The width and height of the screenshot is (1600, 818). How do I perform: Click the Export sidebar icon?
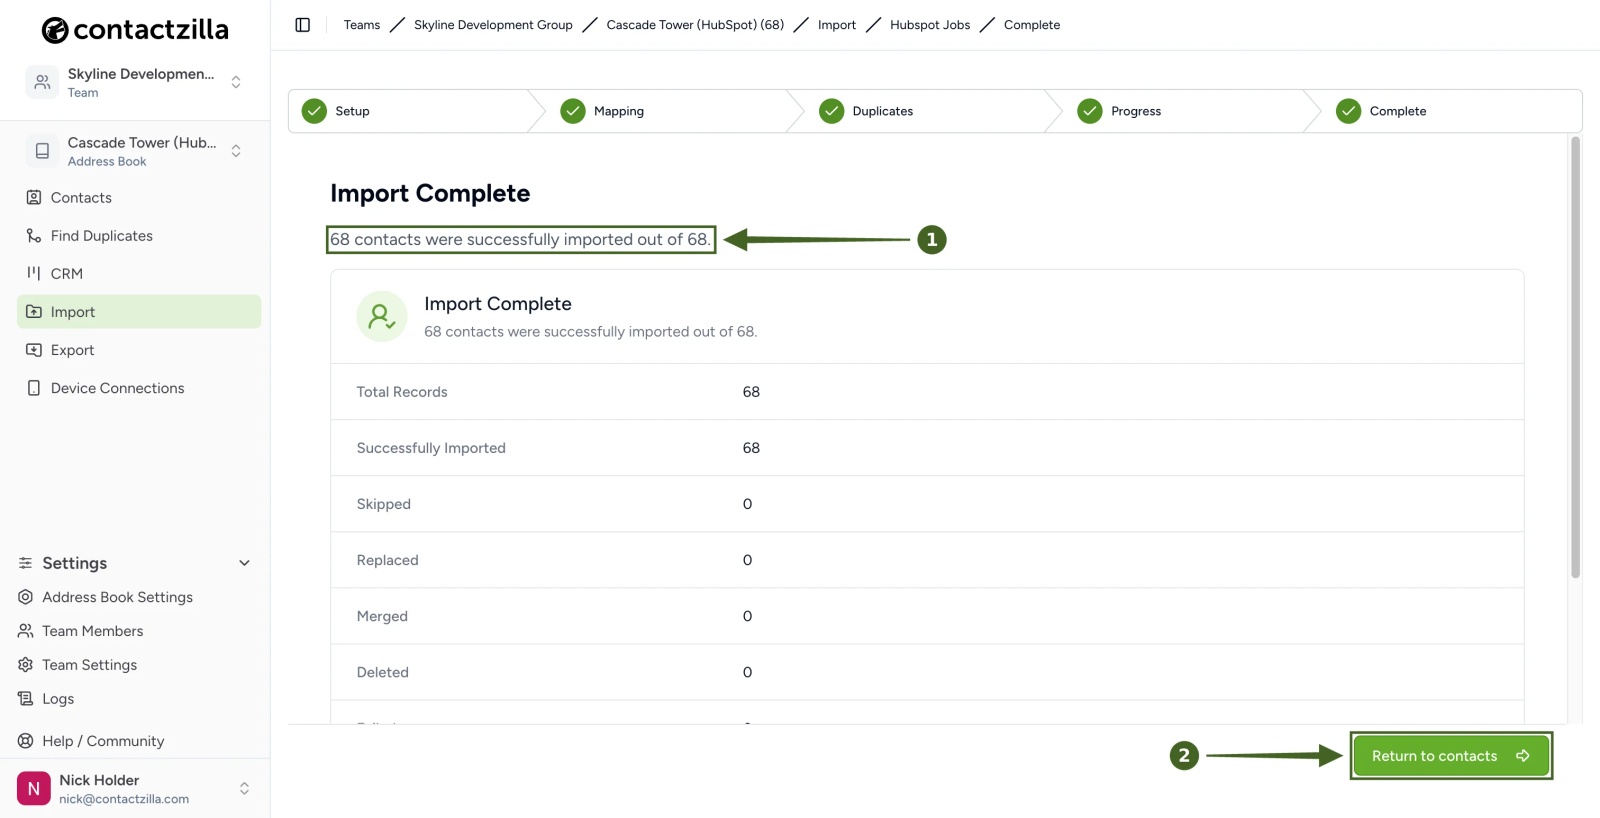34,350
